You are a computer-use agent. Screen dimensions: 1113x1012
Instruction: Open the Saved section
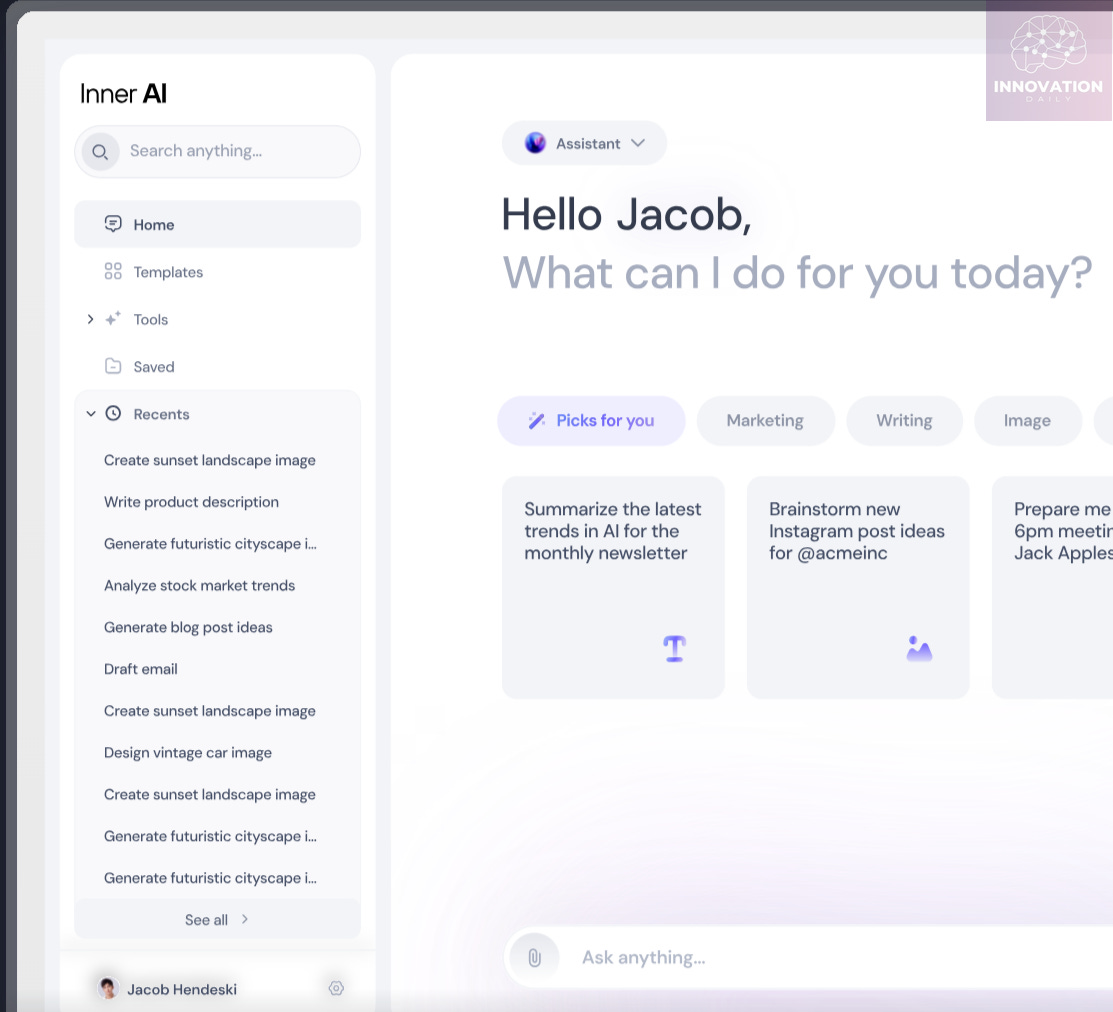(217, 366)
